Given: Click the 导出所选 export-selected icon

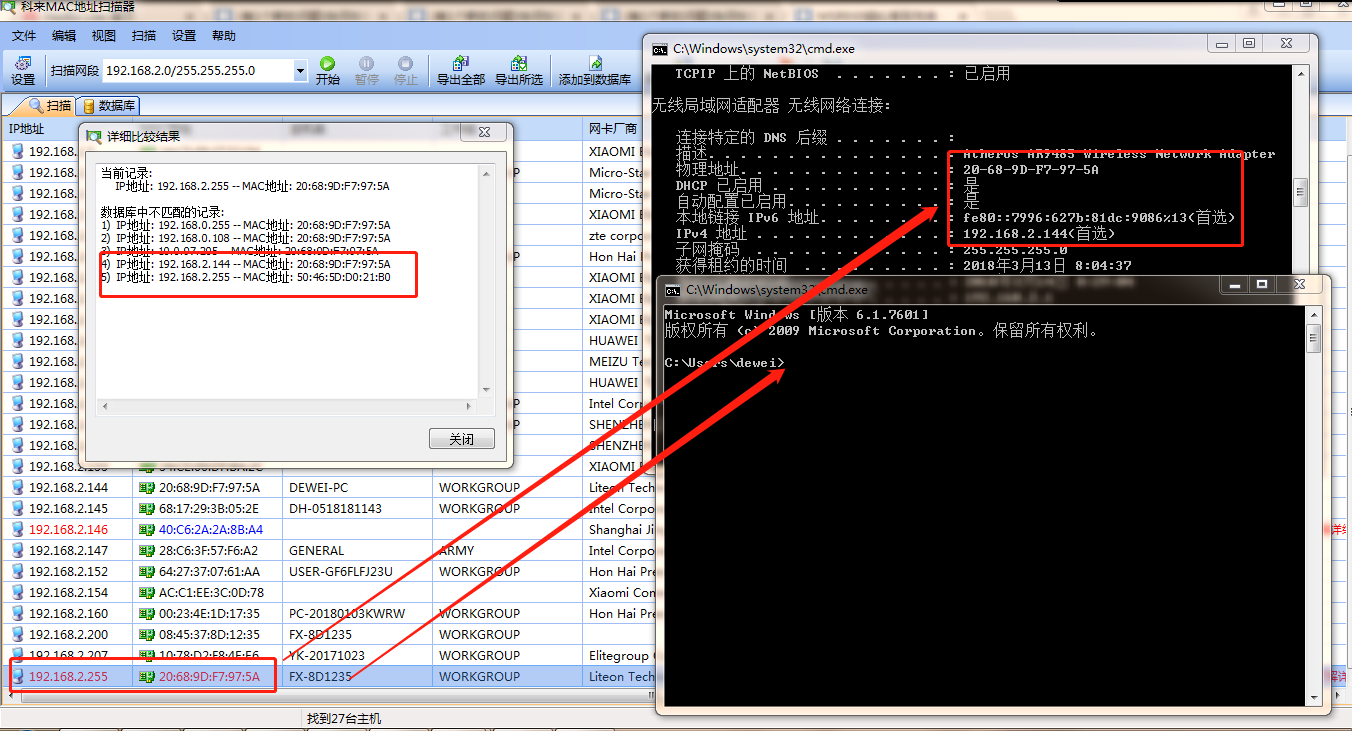Looking at the screenshot, I should (519, 63).
